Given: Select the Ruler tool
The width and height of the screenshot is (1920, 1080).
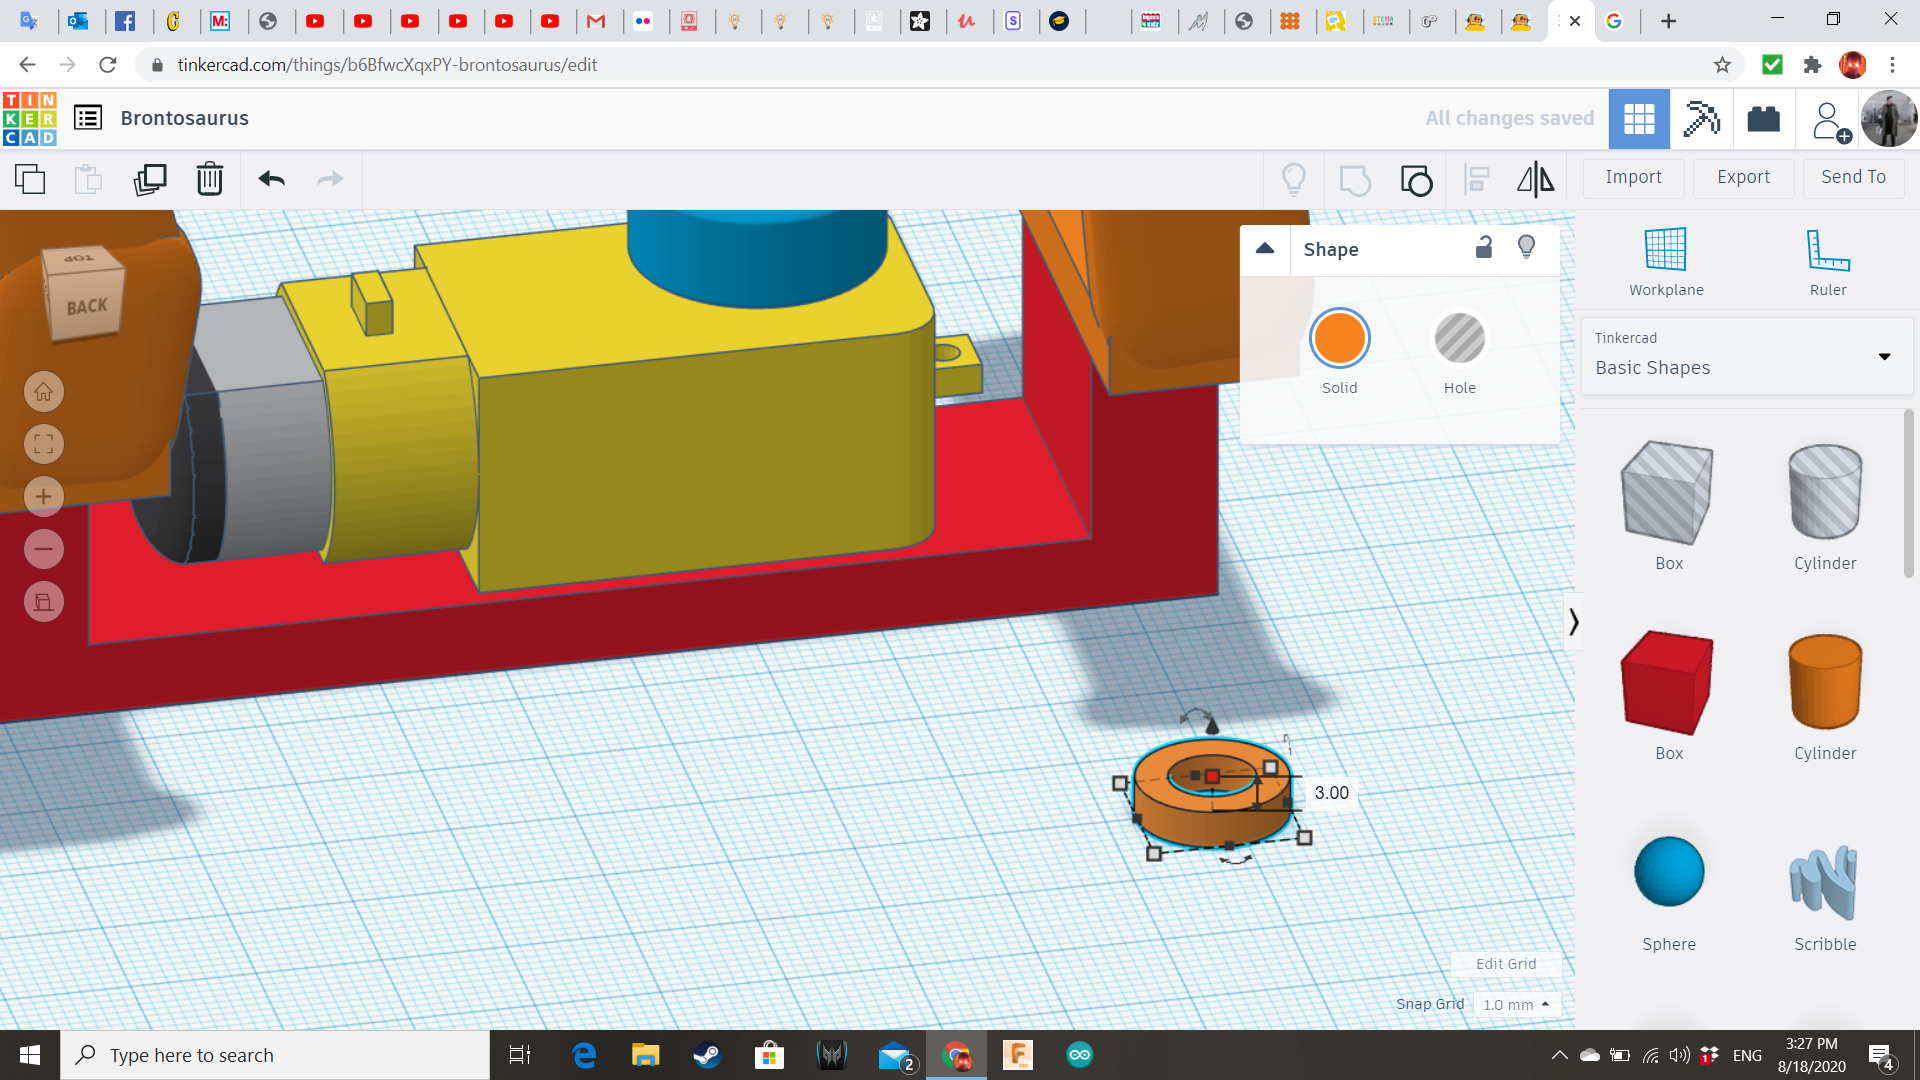Looking at the screenshot, I should pos(1828,260).
